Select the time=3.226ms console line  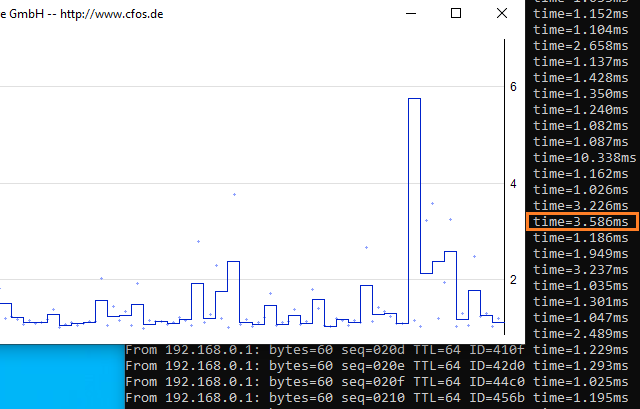[x=580, y=206]
